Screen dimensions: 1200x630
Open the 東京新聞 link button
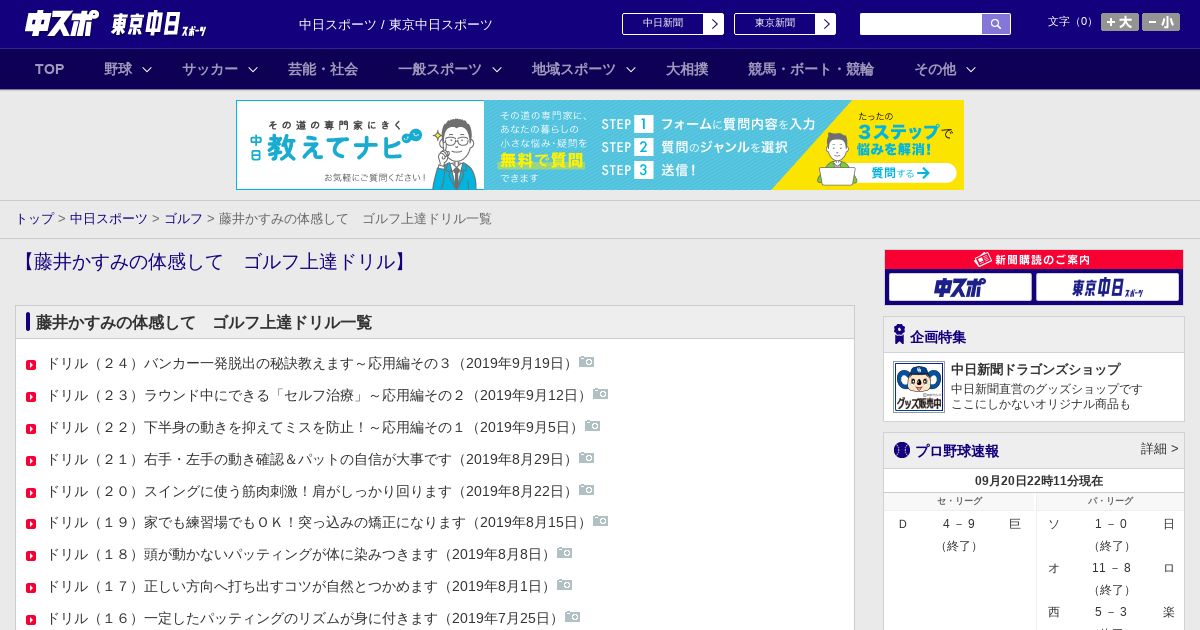click(785, 24)
